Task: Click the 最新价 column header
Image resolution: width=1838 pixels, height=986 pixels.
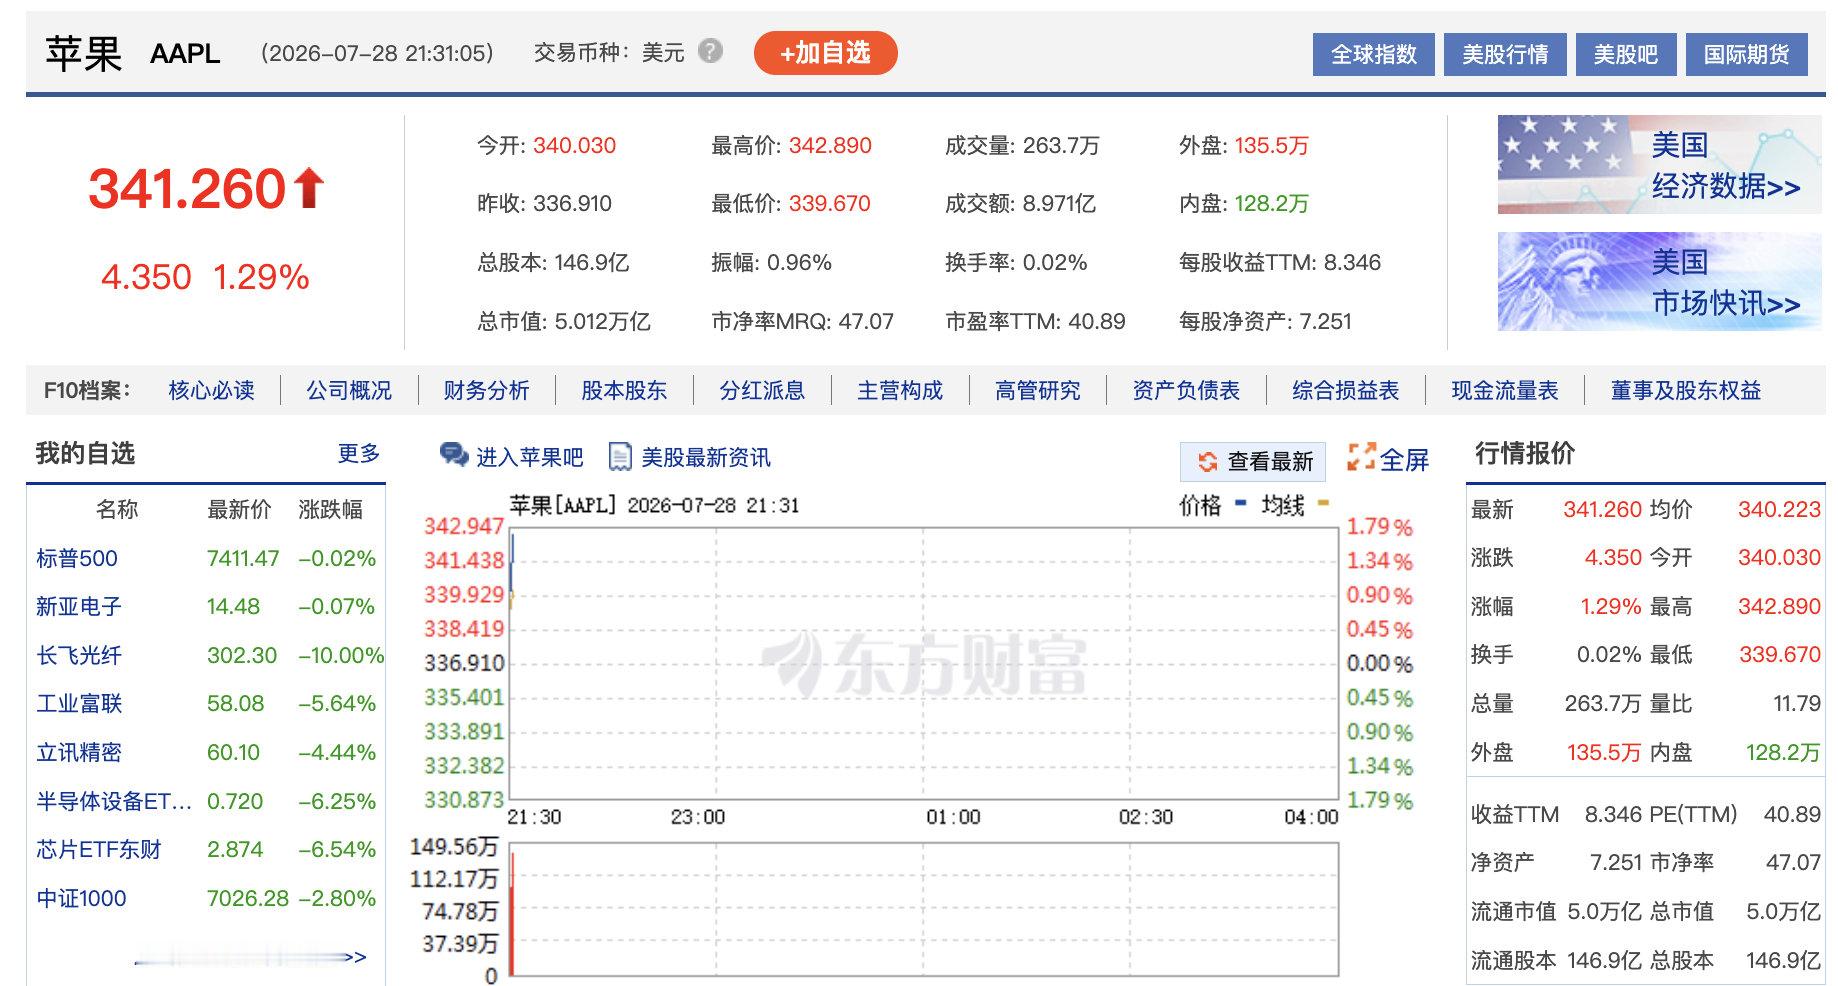Action: click(239, 509)
